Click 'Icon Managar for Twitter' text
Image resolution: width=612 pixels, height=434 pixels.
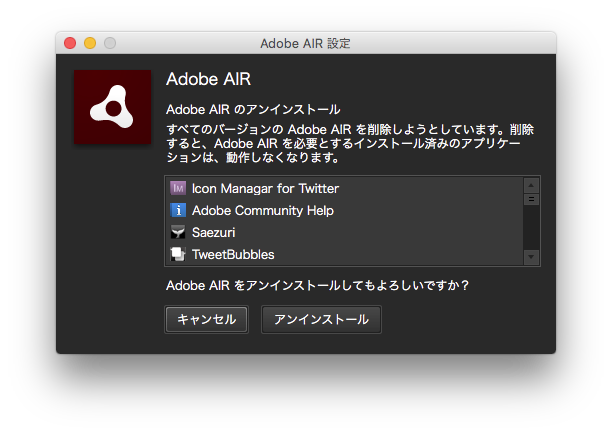[265, 189]
